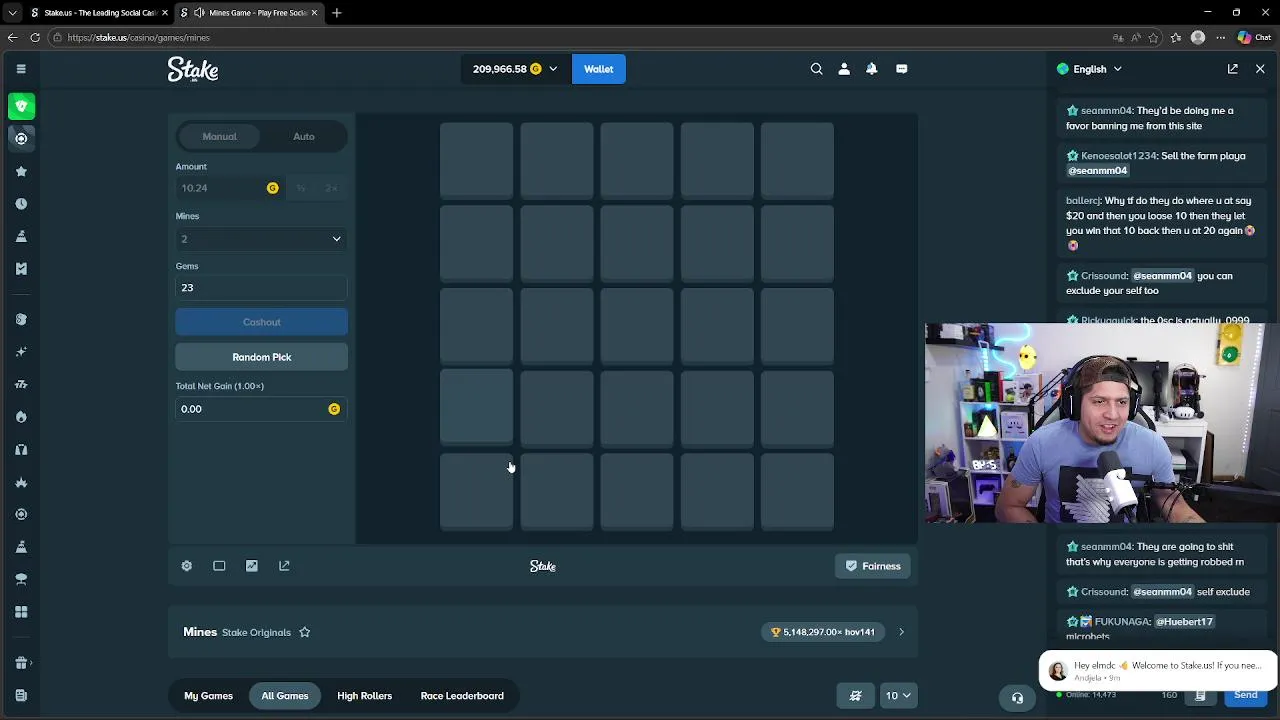The image size is (1280, 720).
Task: Switch to the My Games tab
Action: pyautogui.click(x=208, y=696)
